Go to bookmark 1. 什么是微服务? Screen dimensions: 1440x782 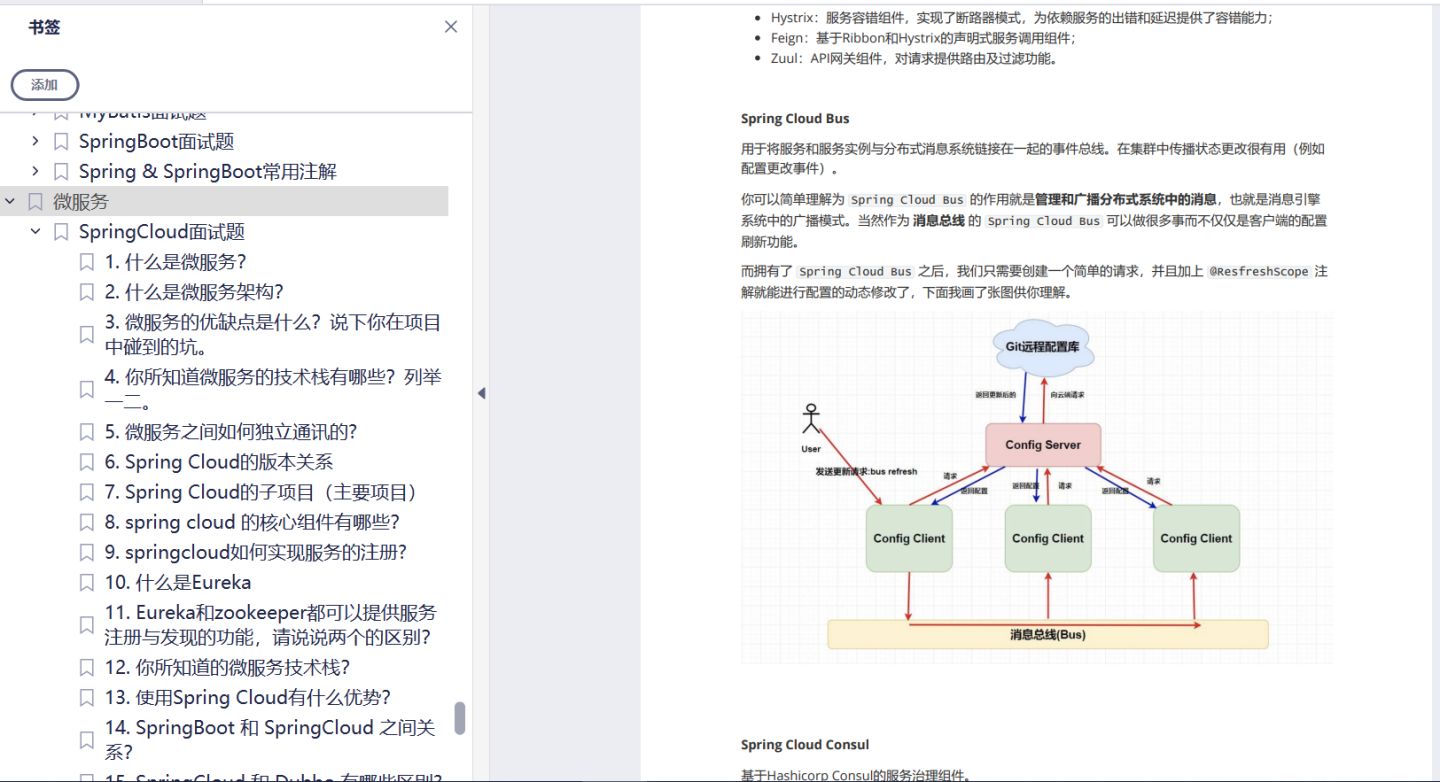click(176, 262)
